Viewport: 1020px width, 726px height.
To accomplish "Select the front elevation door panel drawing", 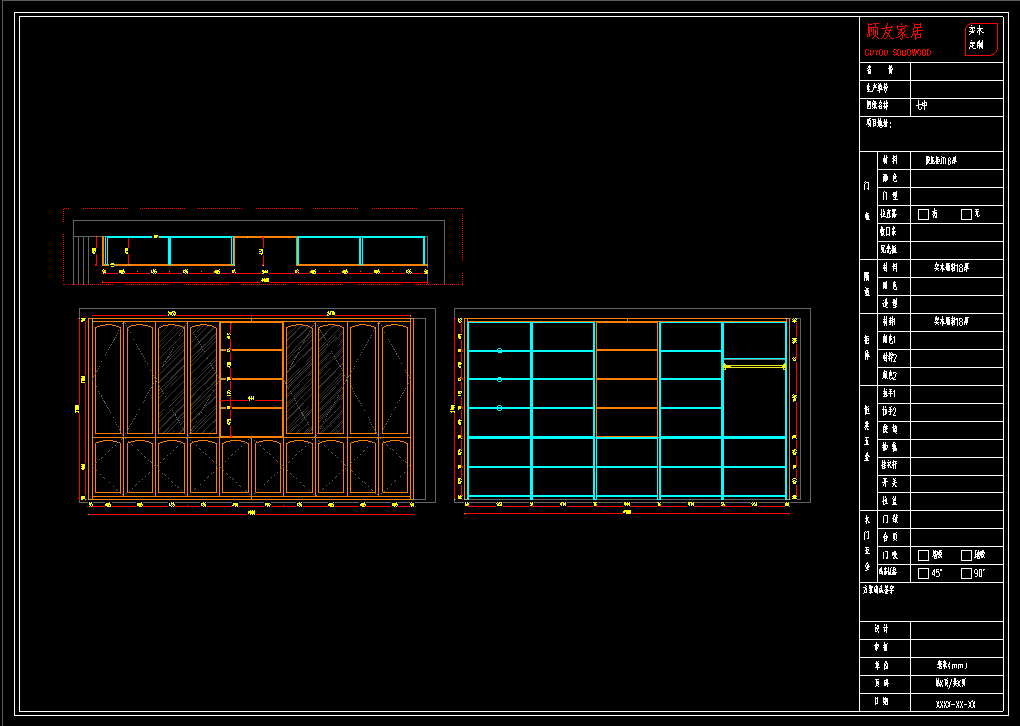I will 250,408.
